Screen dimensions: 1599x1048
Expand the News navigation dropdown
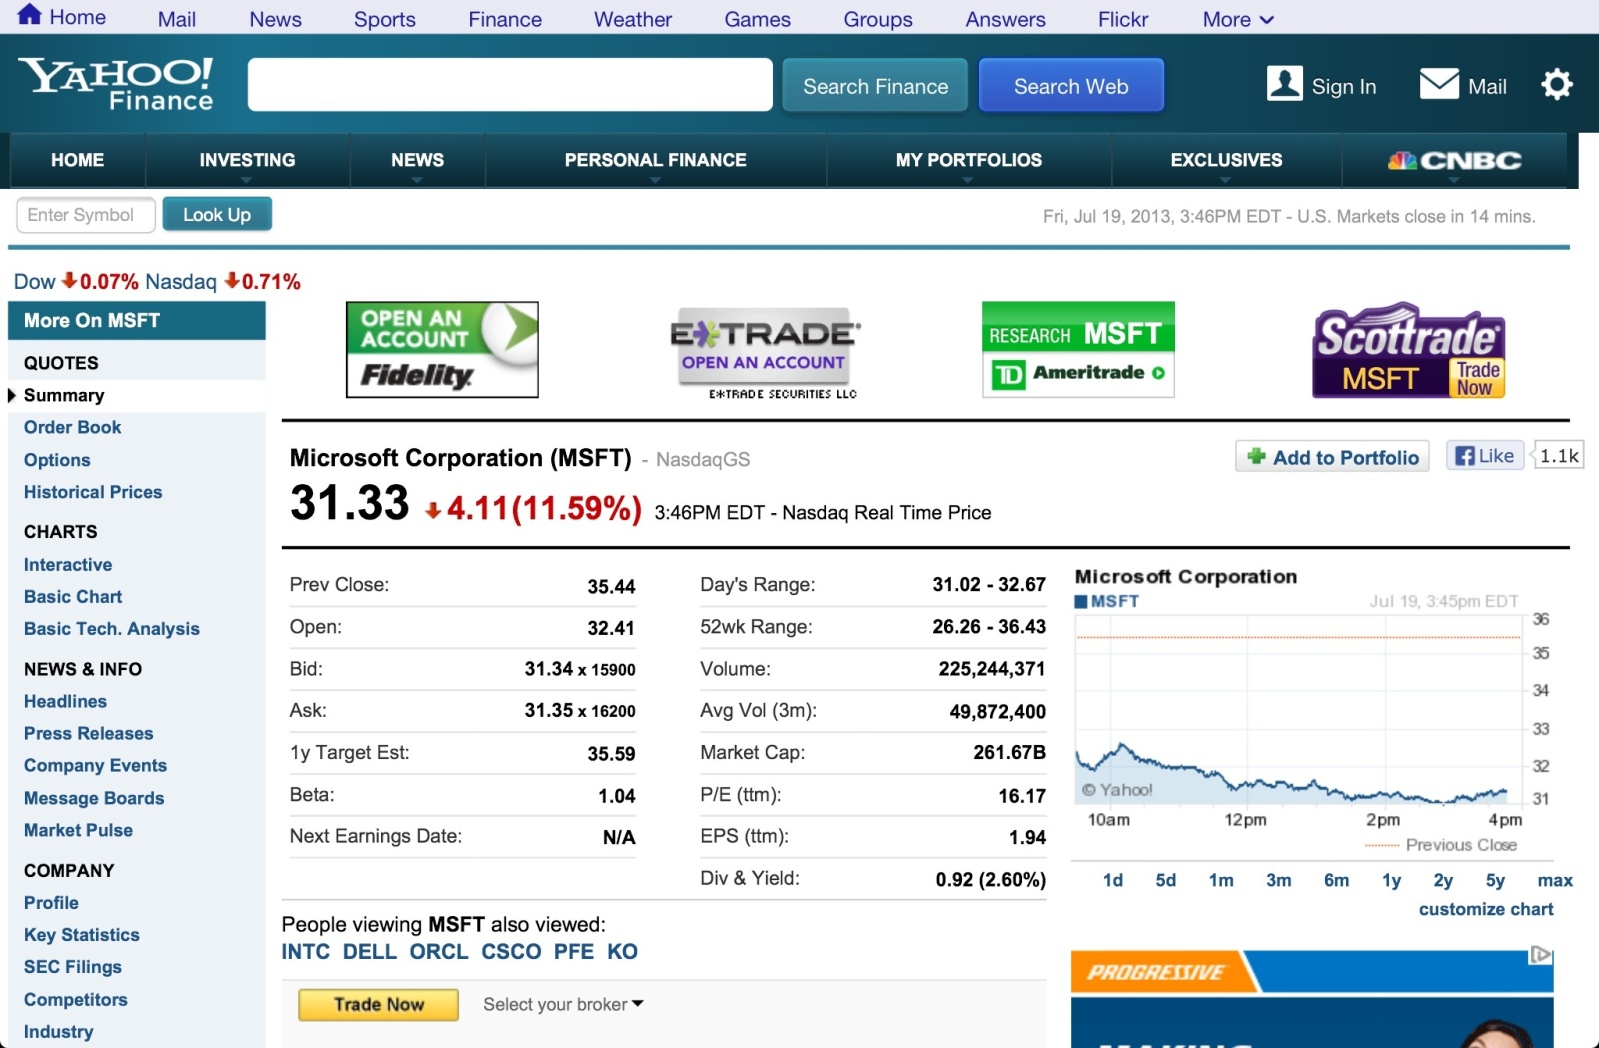[x=417, y=161]
